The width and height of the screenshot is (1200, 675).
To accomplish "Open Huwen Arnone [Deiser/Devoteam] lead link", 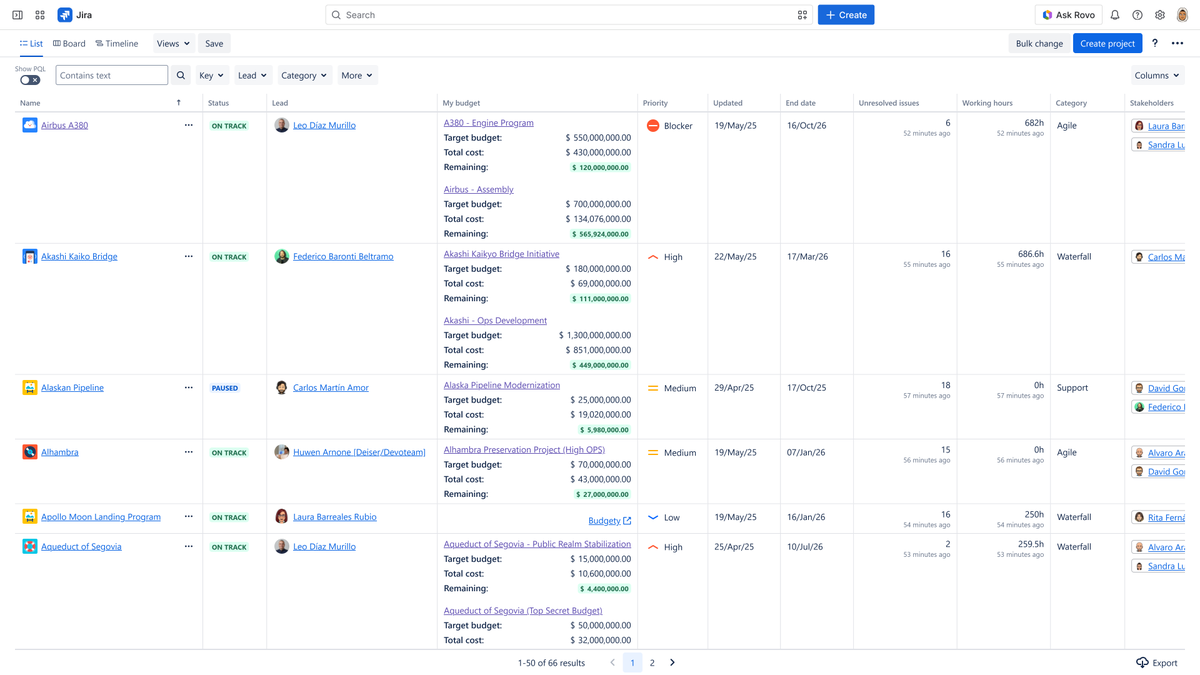I will tap(359, 452).
